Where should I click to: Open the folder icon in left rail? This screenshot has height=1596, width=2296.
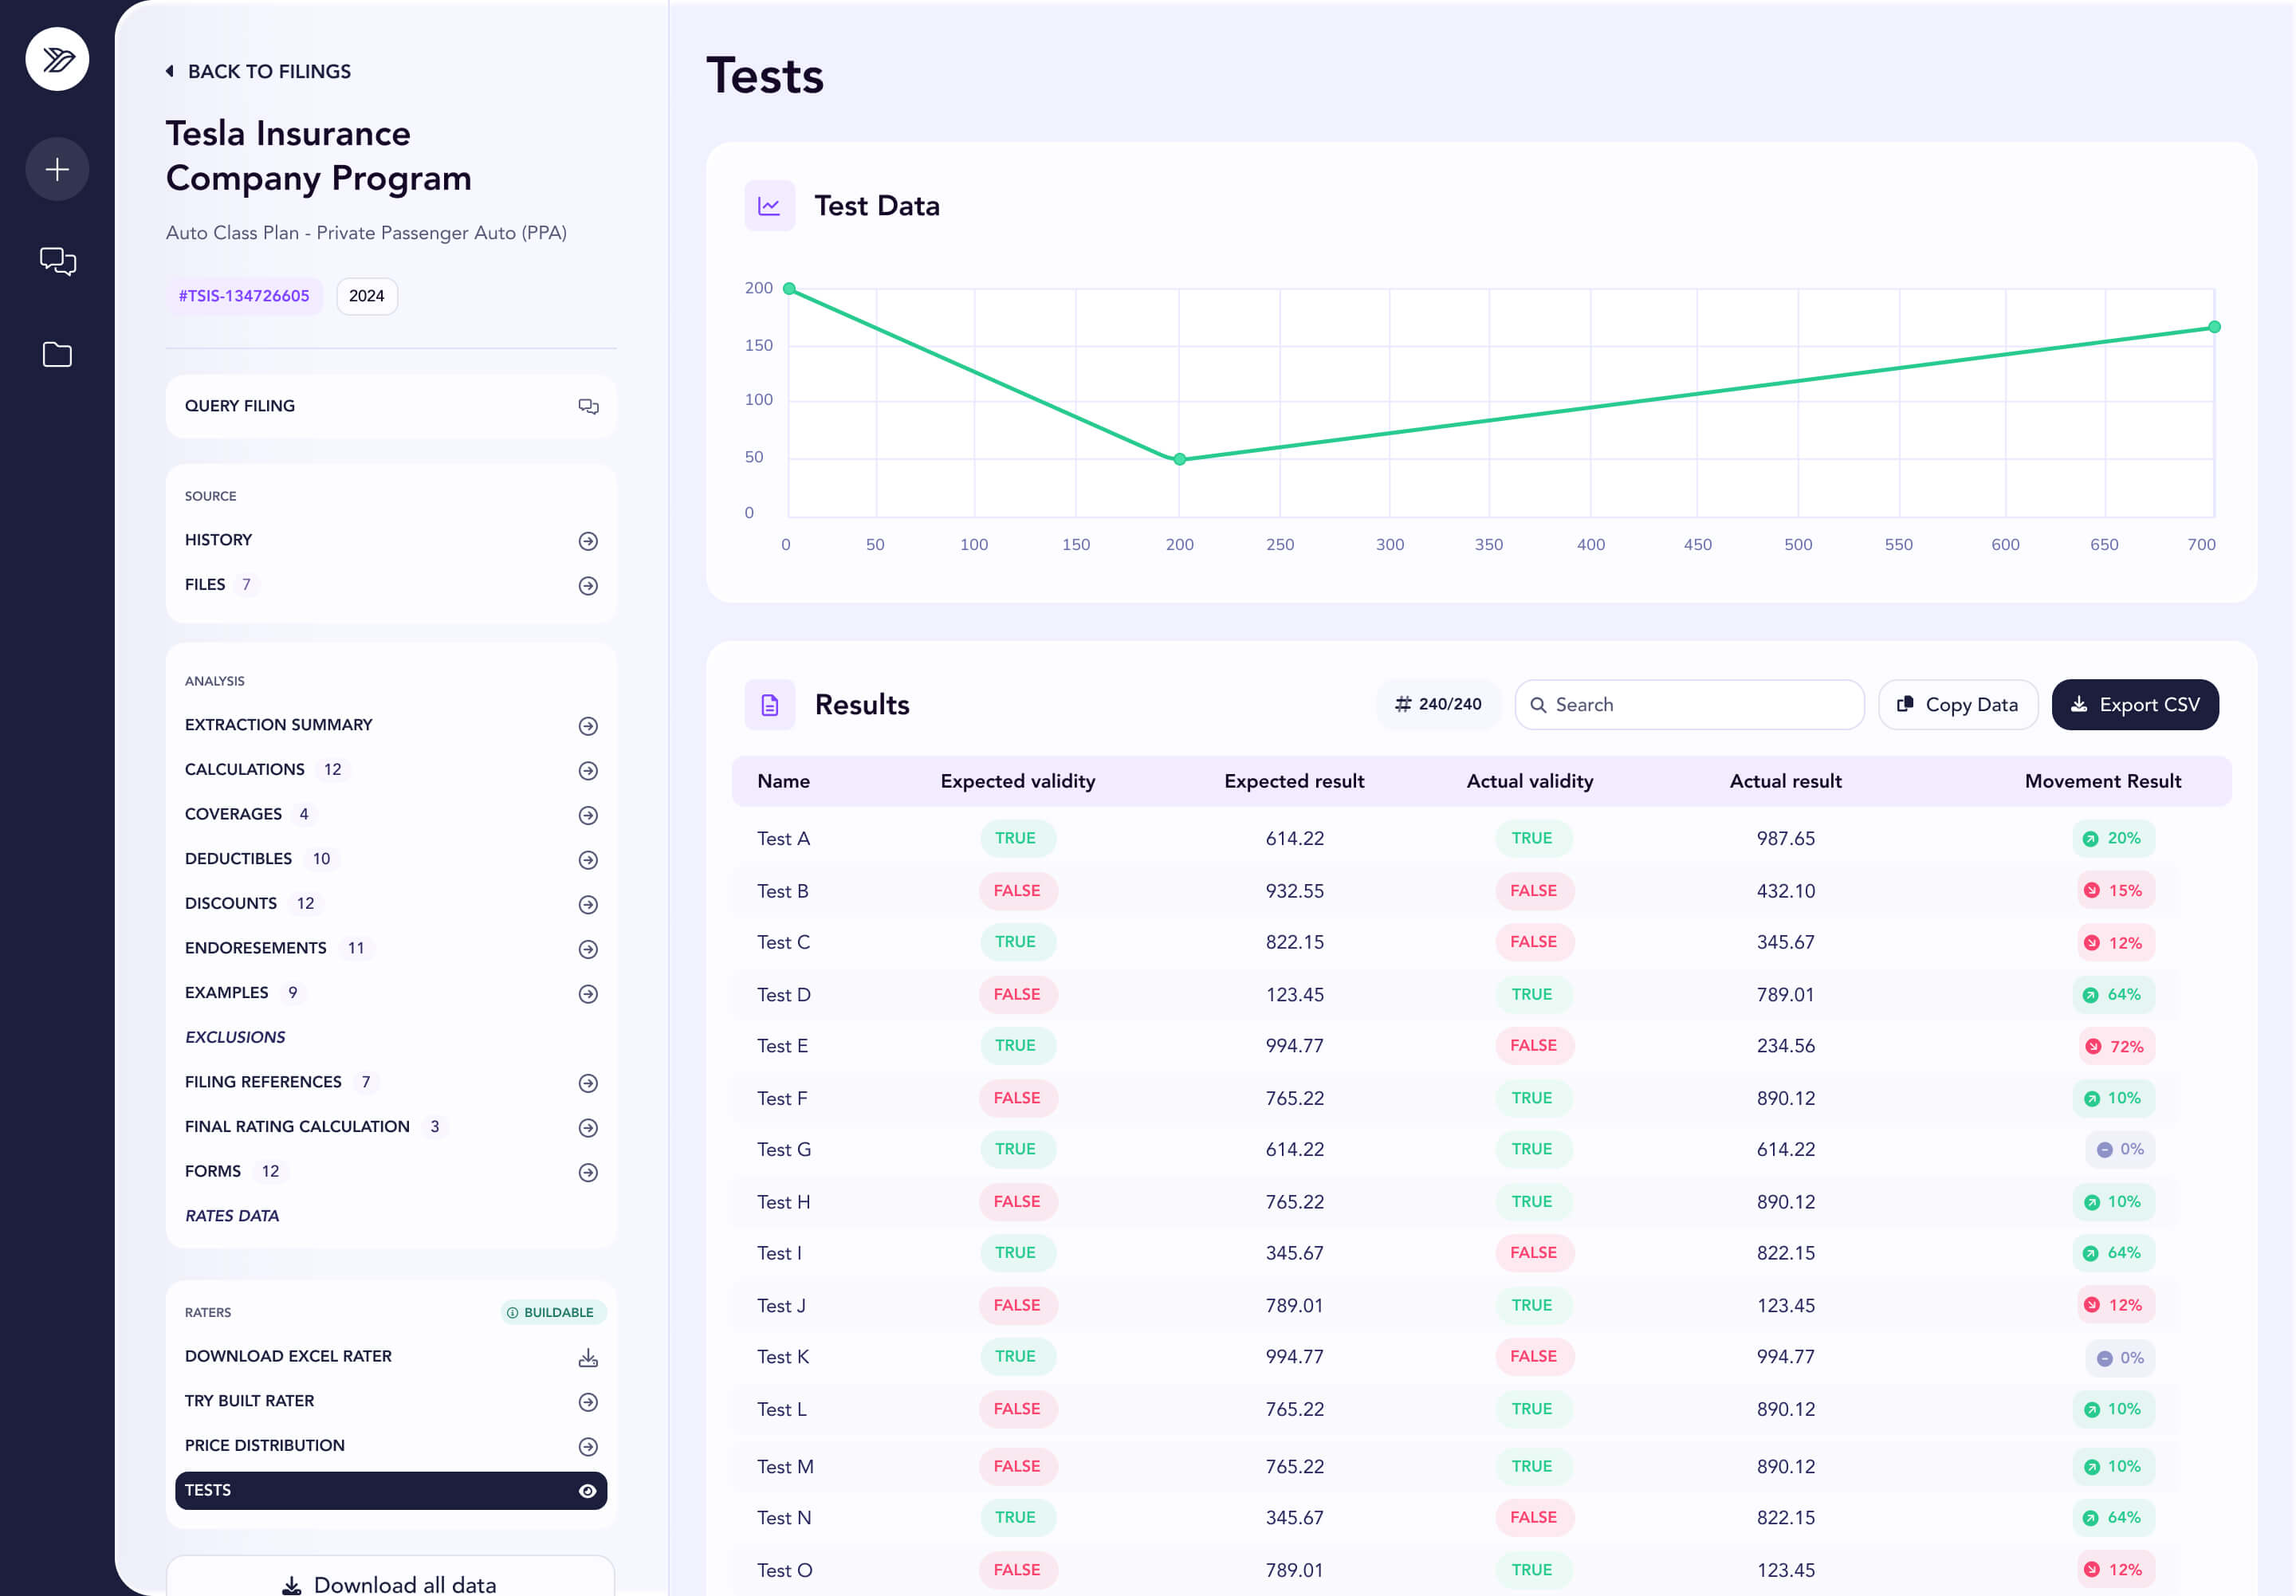(x=57, y=354)
